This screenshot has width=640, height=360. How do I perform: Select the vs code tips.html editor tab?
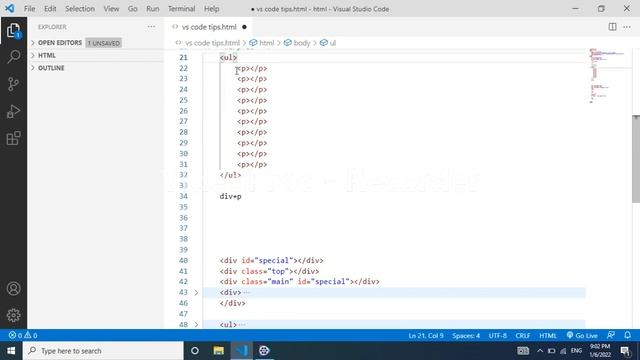pos(209,27)
